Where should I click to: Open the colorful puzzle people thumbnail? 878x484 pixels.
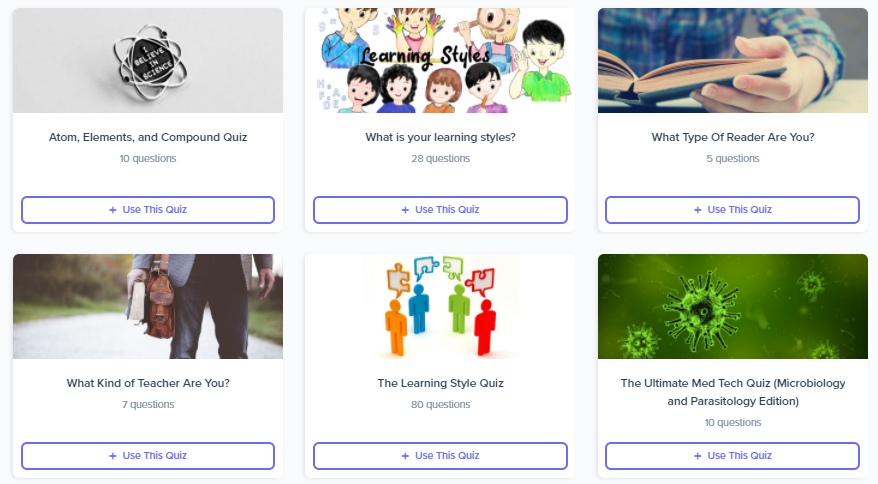(440, 306)
